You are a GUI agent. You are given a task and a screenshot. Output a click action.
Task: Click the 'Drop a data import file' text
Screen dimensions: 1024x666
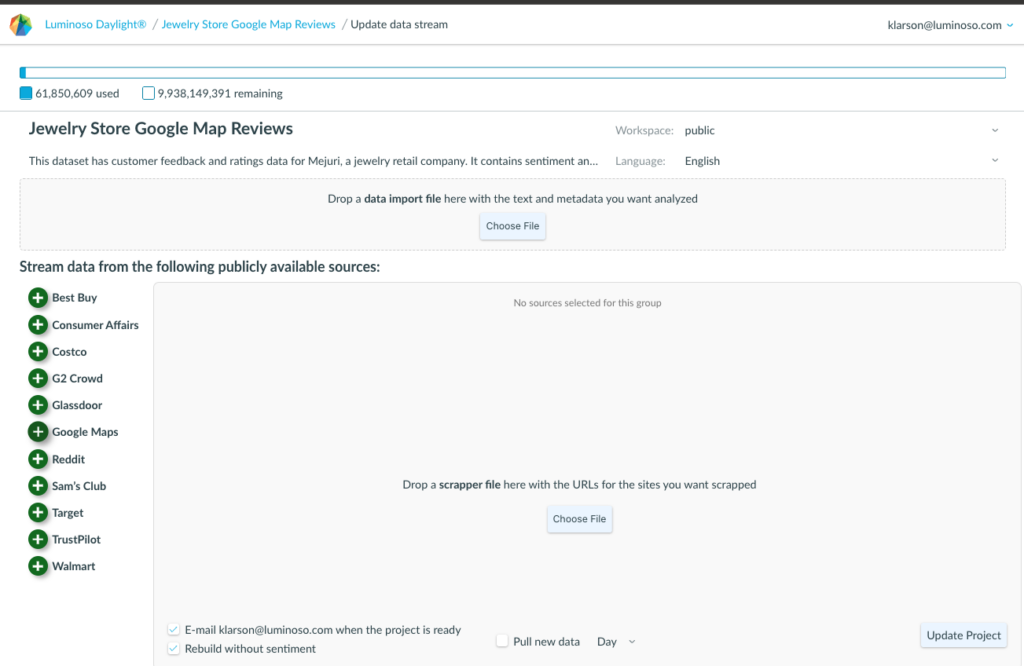click(x=513, y=198)
